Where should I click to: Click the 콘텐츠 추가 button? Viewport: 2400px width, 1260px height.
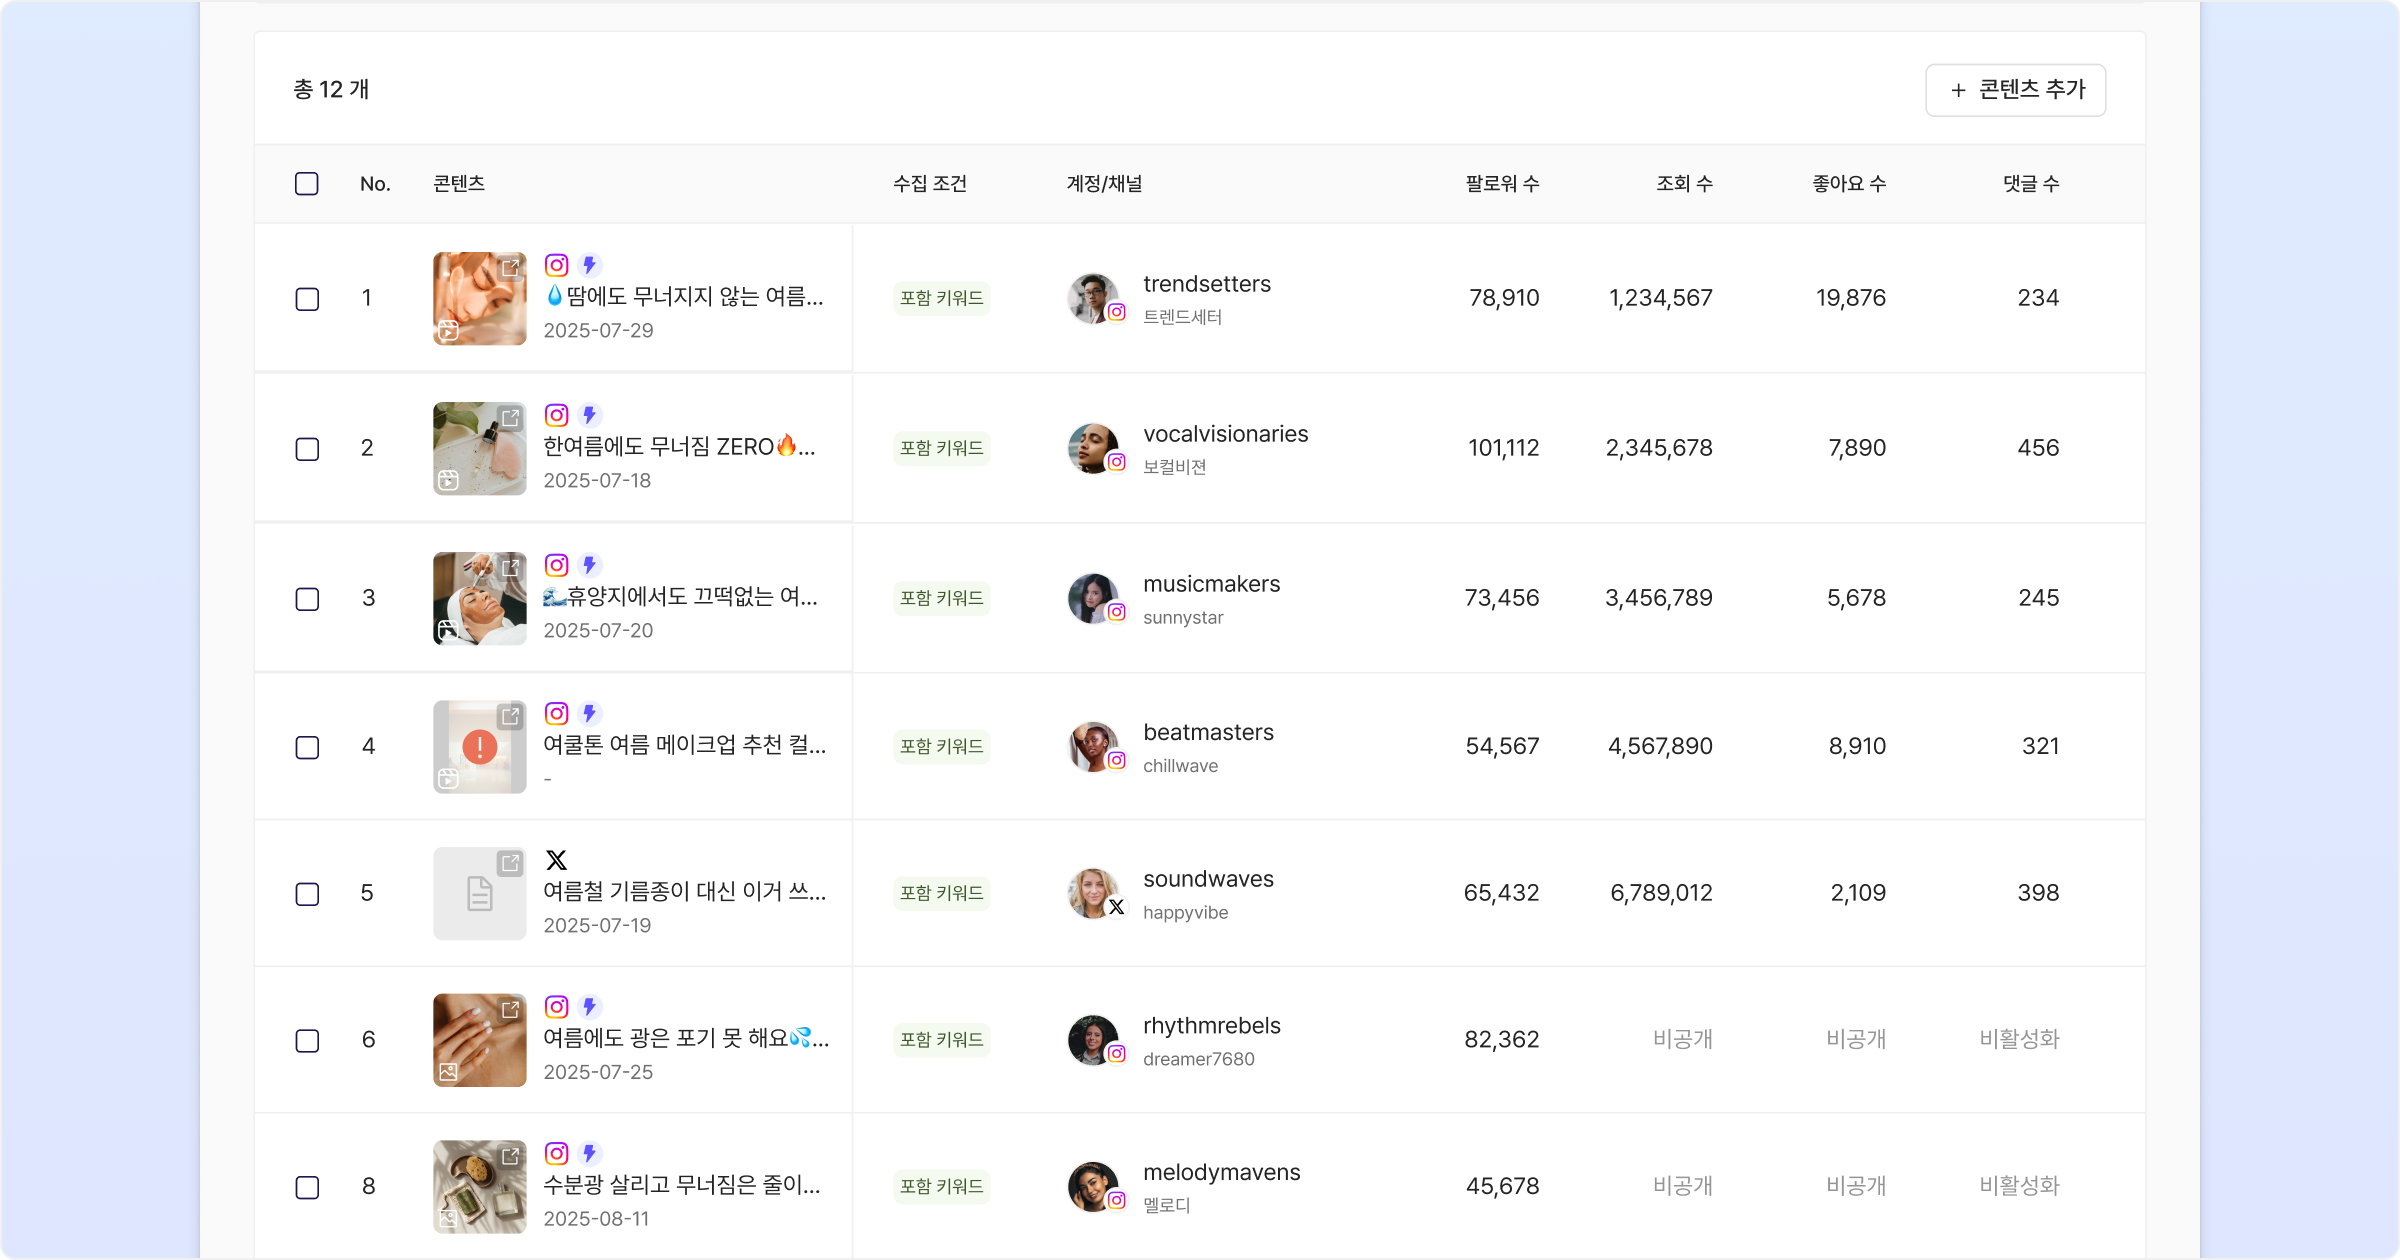click(x=2015, y=90)
